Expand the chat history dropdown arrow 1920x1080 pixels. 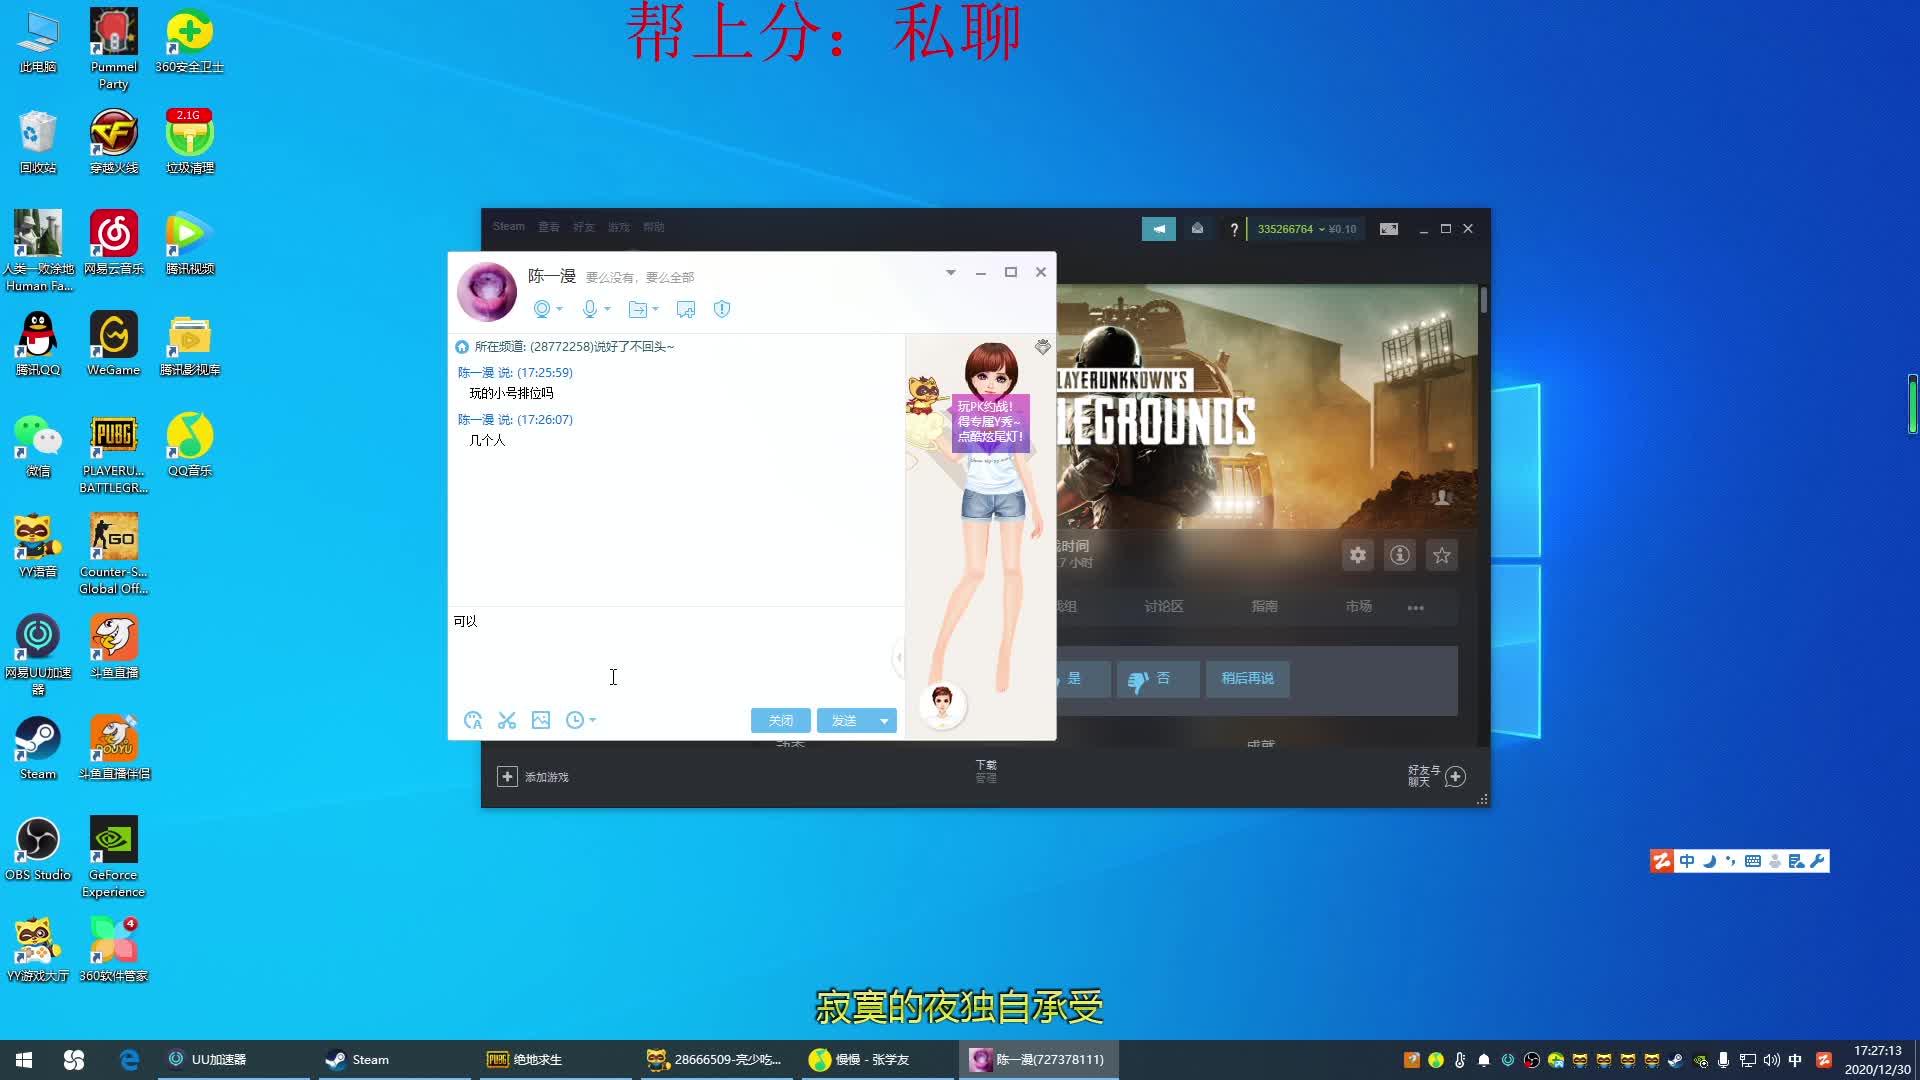593,720
